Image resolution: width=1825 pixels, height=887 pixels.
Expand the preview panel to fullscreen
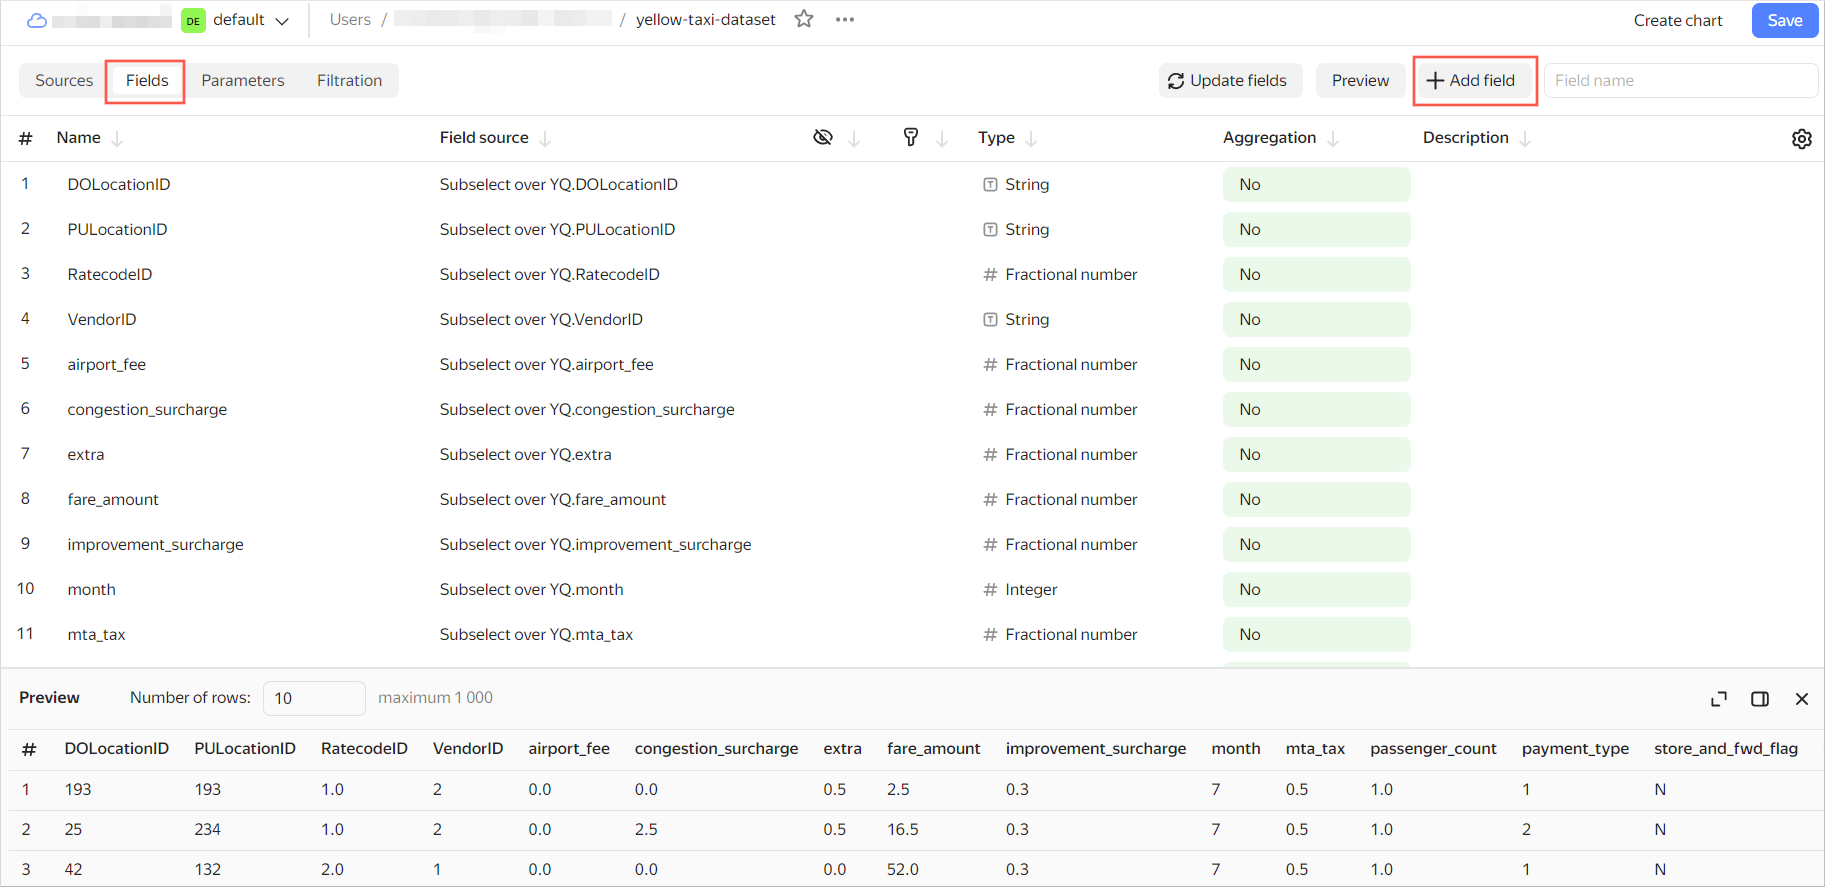[1719, 699]
